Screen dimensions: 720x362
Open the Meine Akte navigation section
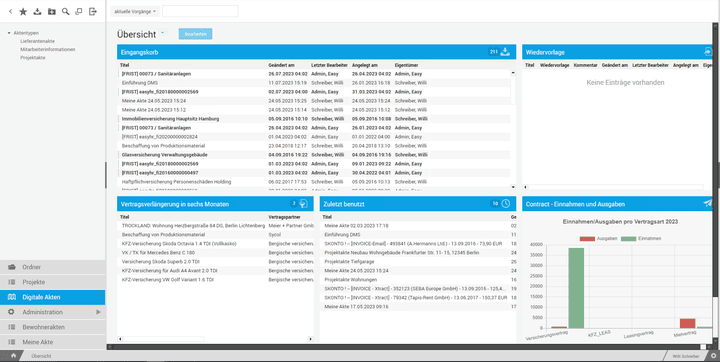pyautogui.click(x=52, y=342)
